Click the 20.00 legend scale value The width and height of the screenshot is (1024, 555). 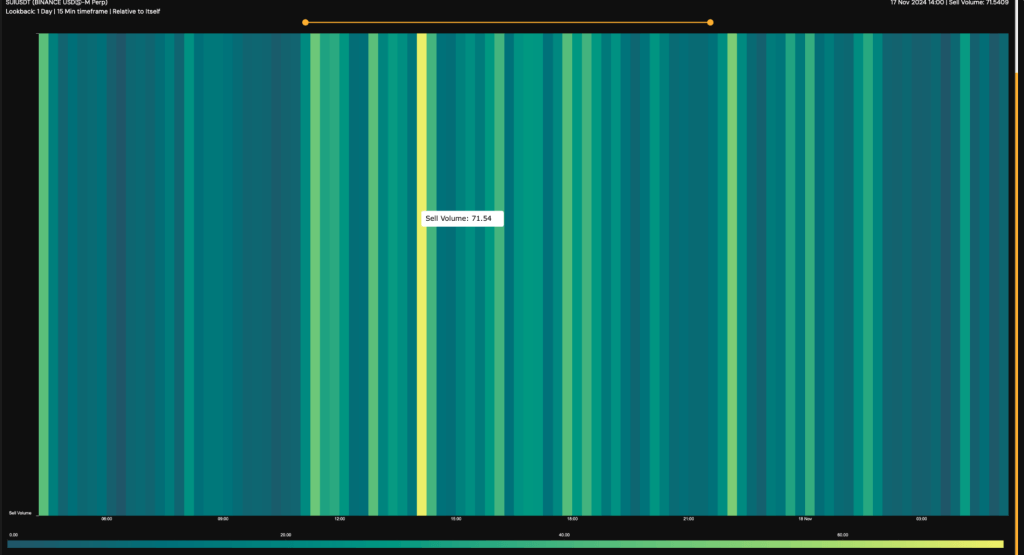tap(285, 535)
